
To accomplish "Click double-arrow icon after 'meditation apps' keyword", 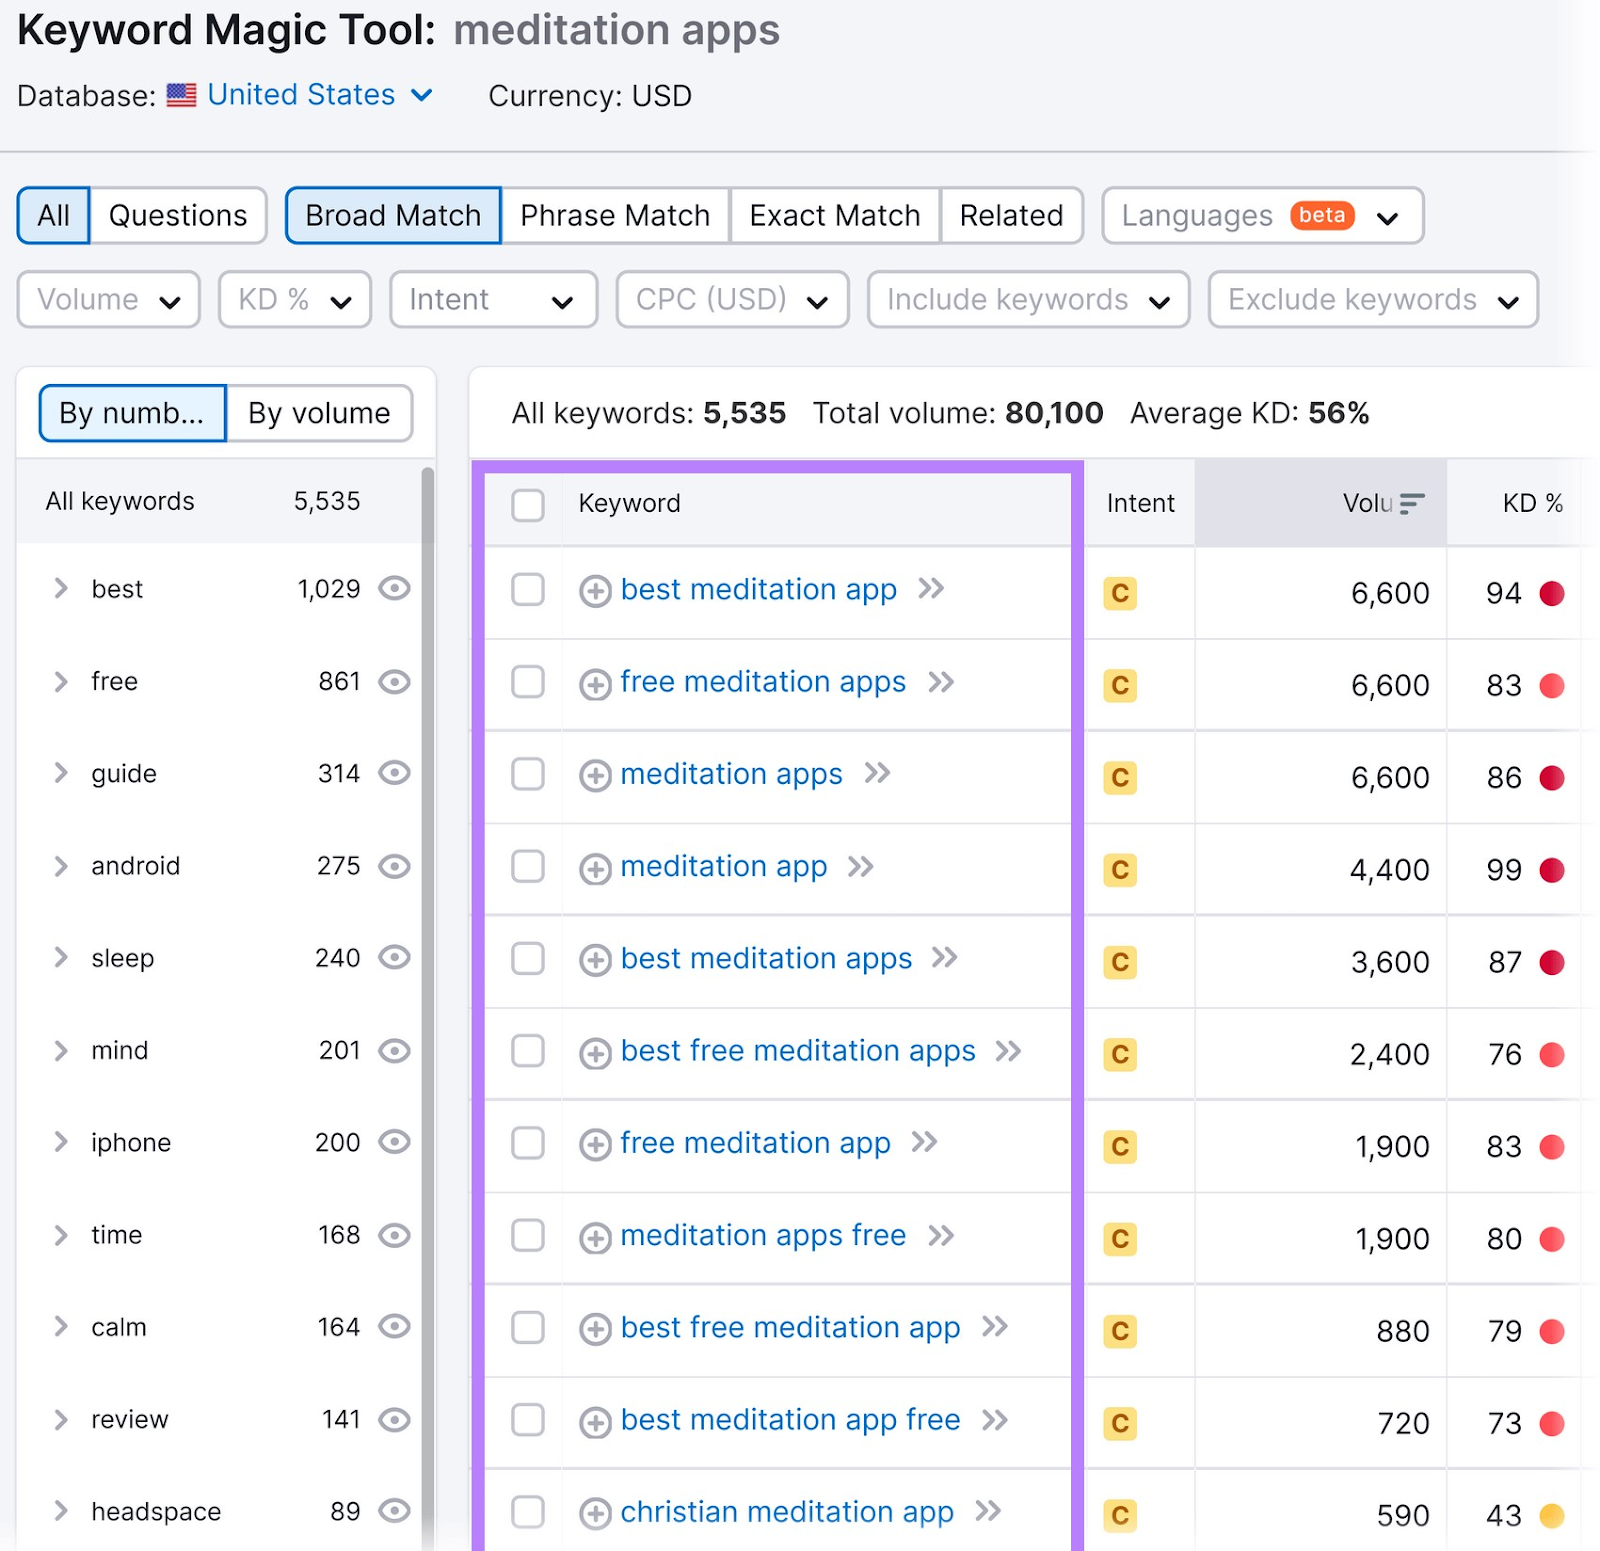I will [877, 773].
